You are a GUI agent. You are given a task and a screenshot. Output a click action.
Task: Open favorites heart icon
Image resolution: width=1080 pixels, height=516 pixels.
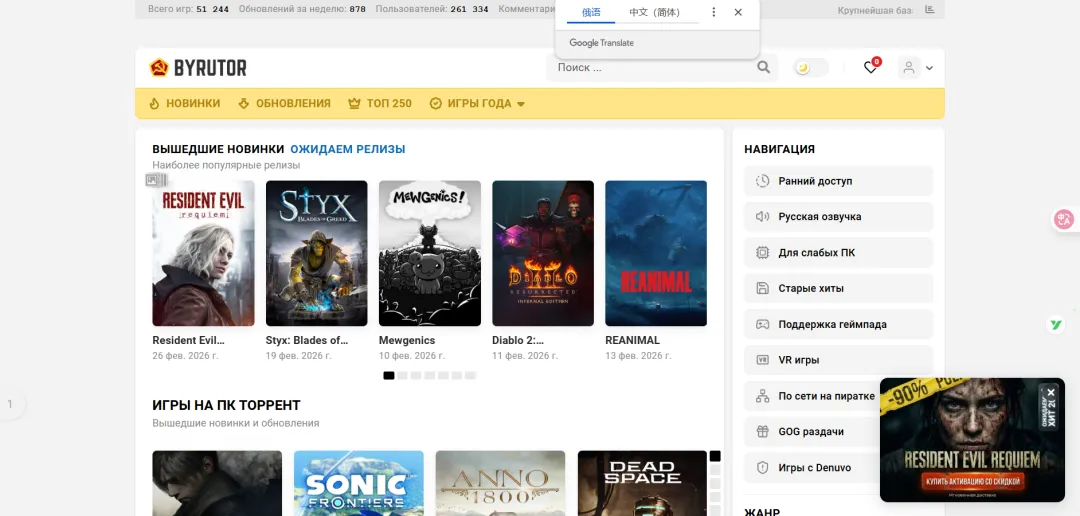871,68
